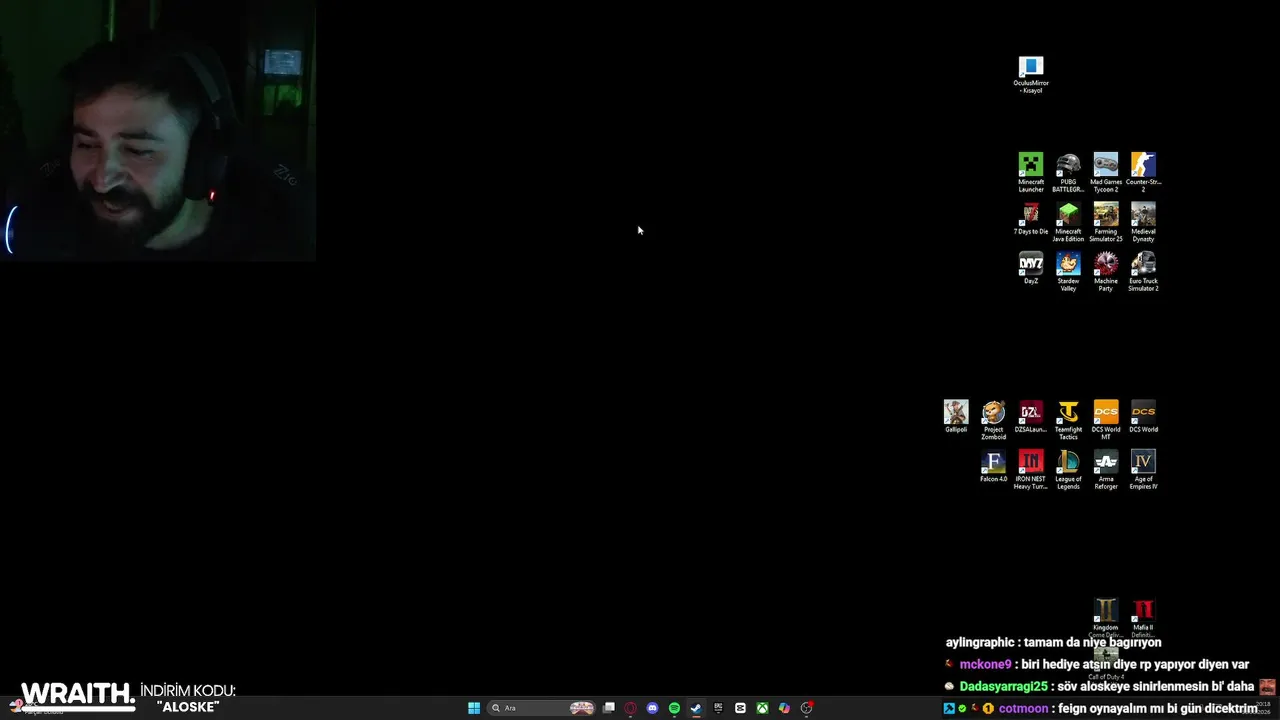Launch the Minecraft Launcher desktop icon
The width and height of the screenshot is (1280, 720).
coord(1031,172)
